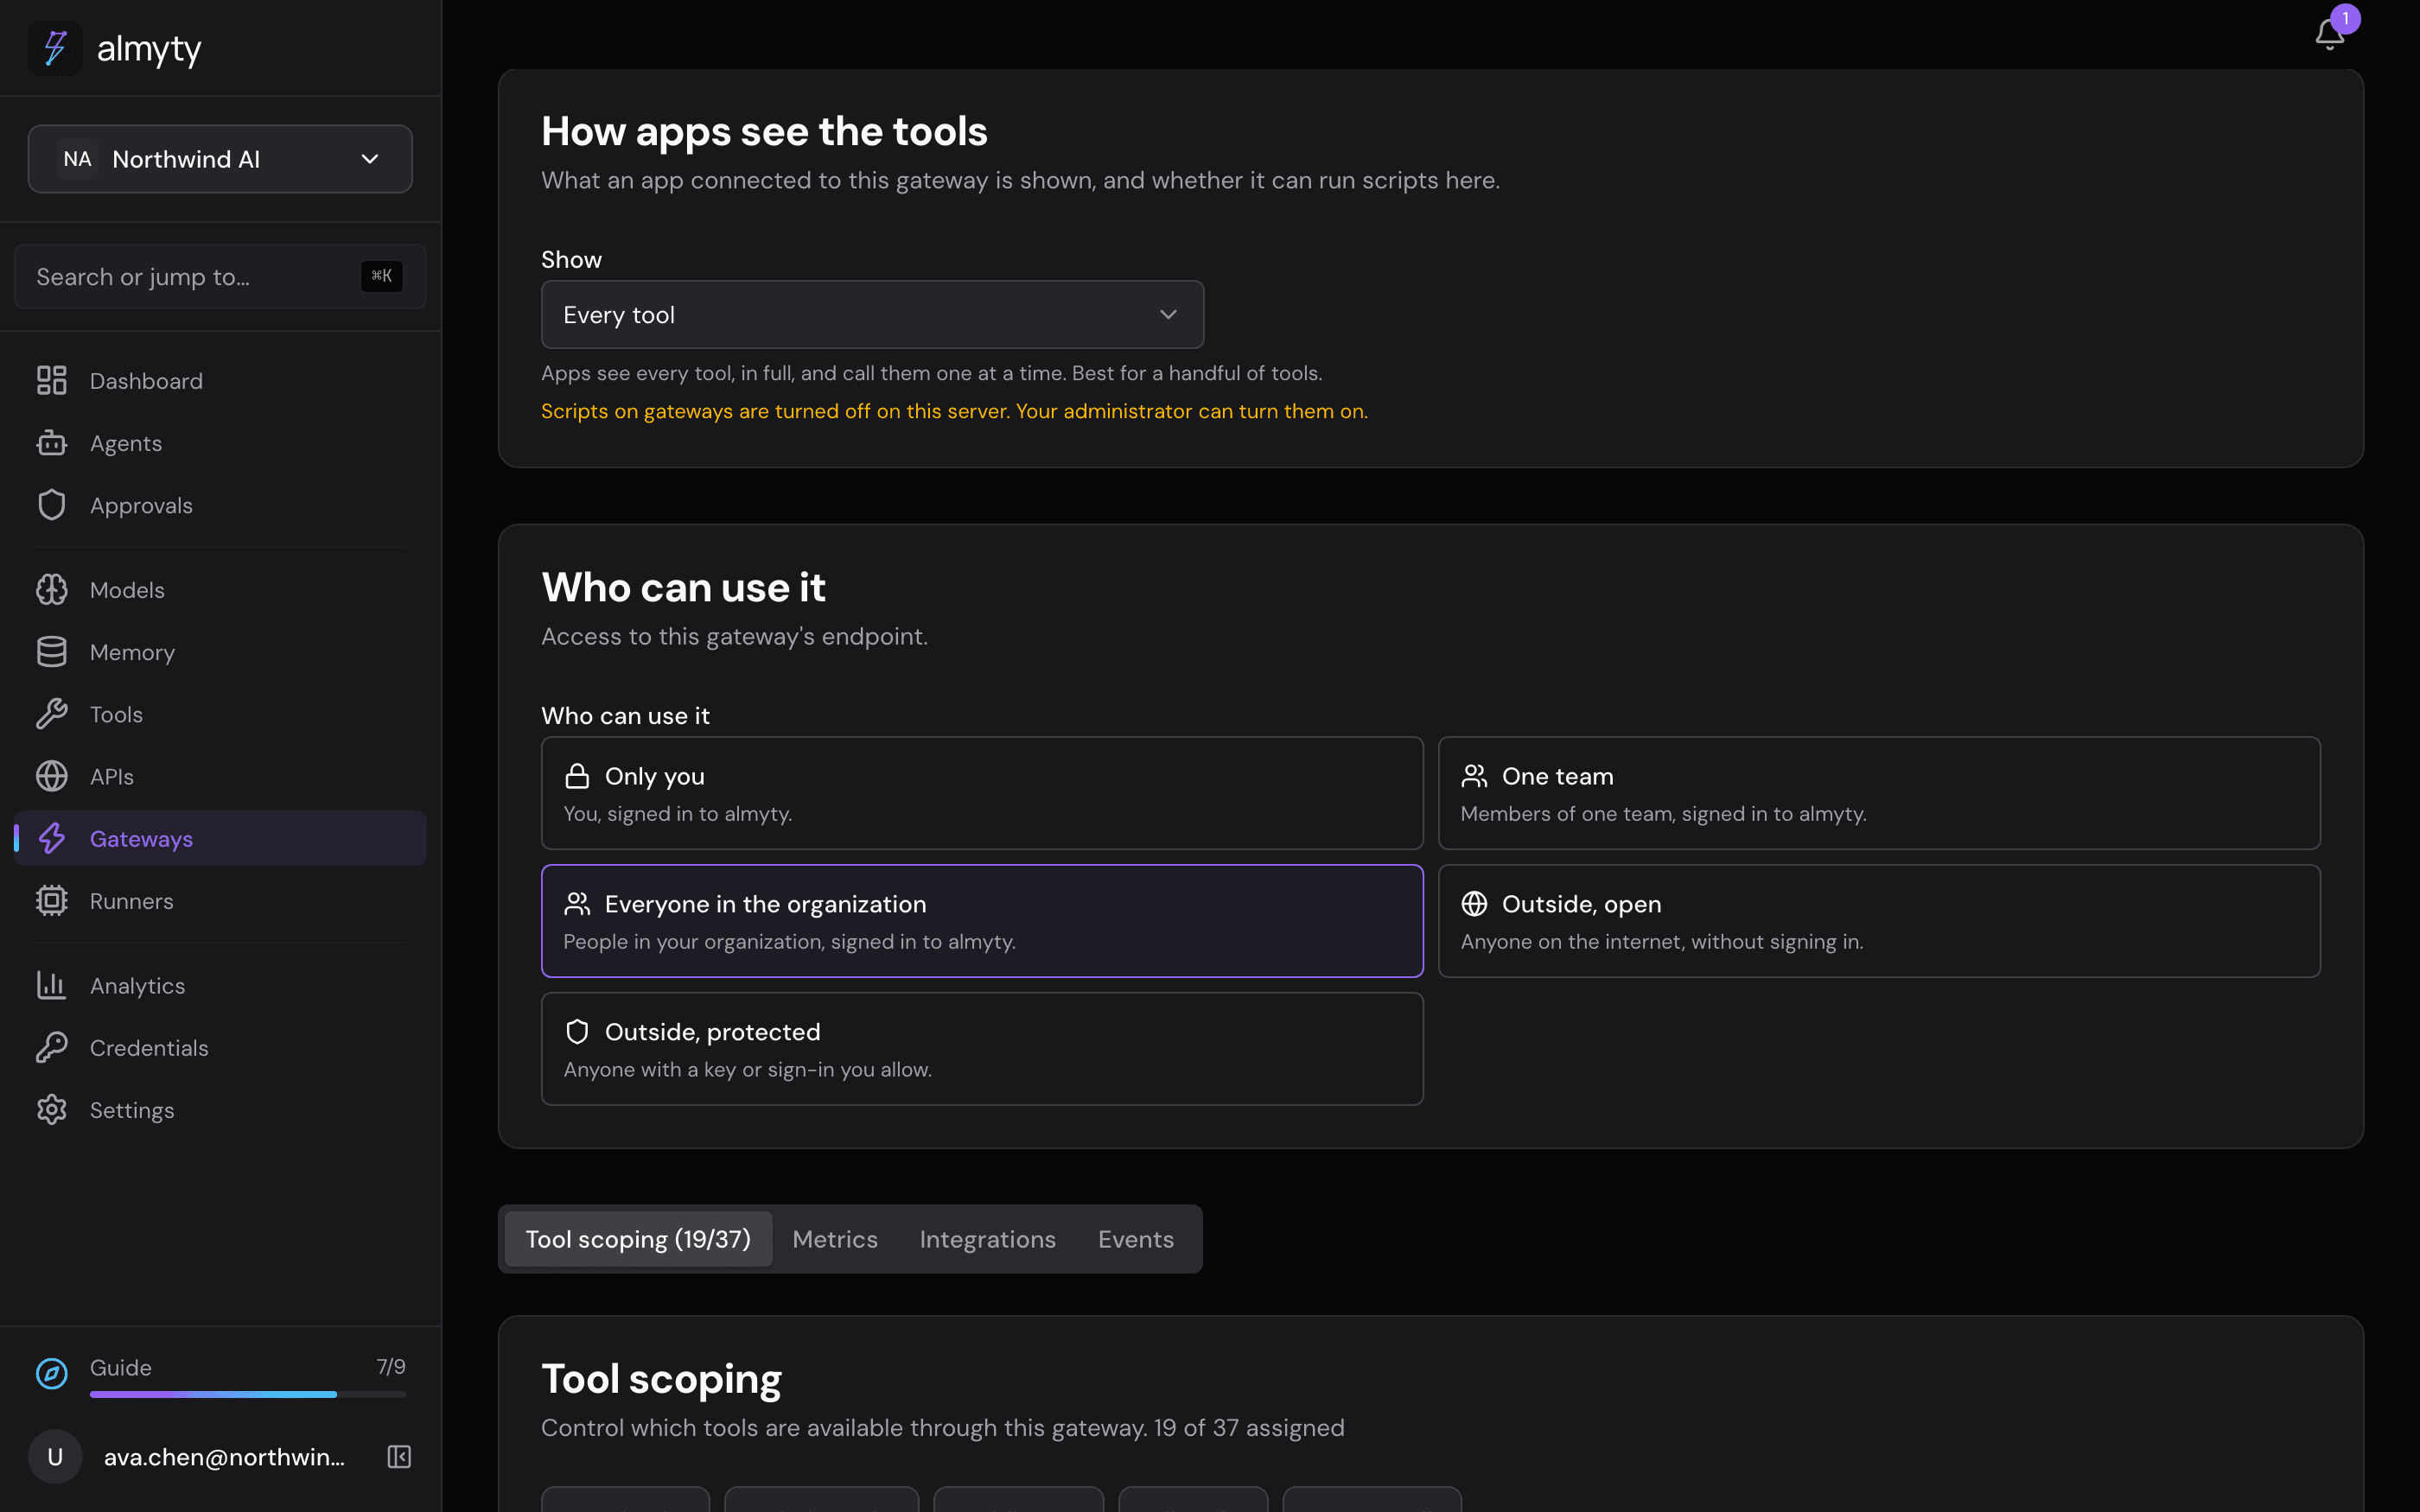
Task: Click the user avatar U
Action: (55, 1457)
